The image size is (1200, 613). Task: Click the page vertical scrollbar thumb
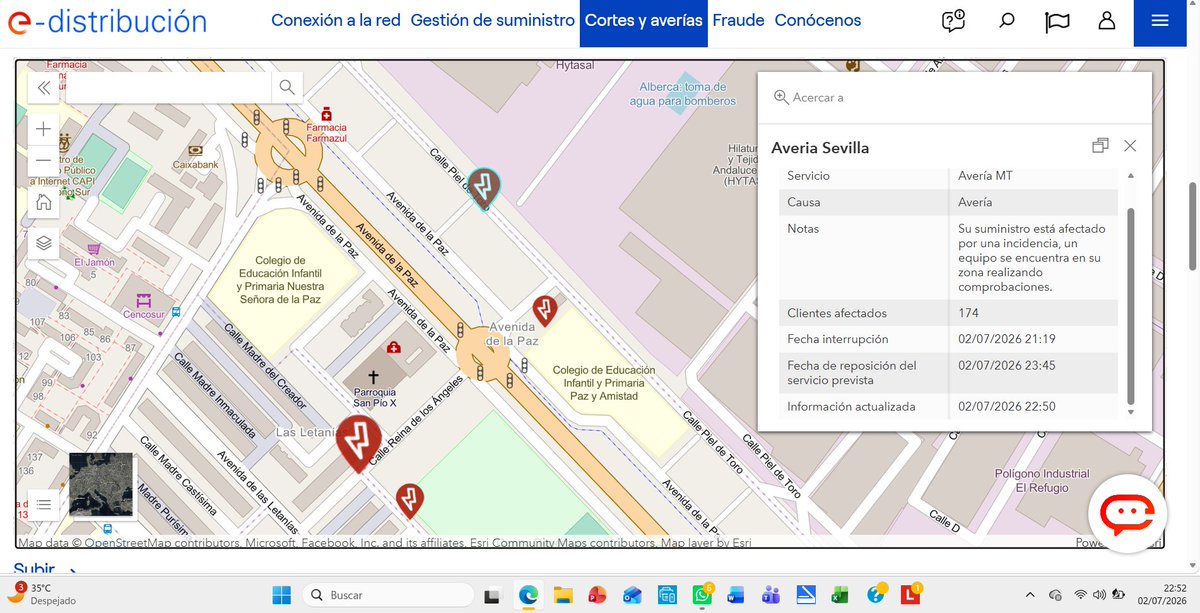point(1192,226)
